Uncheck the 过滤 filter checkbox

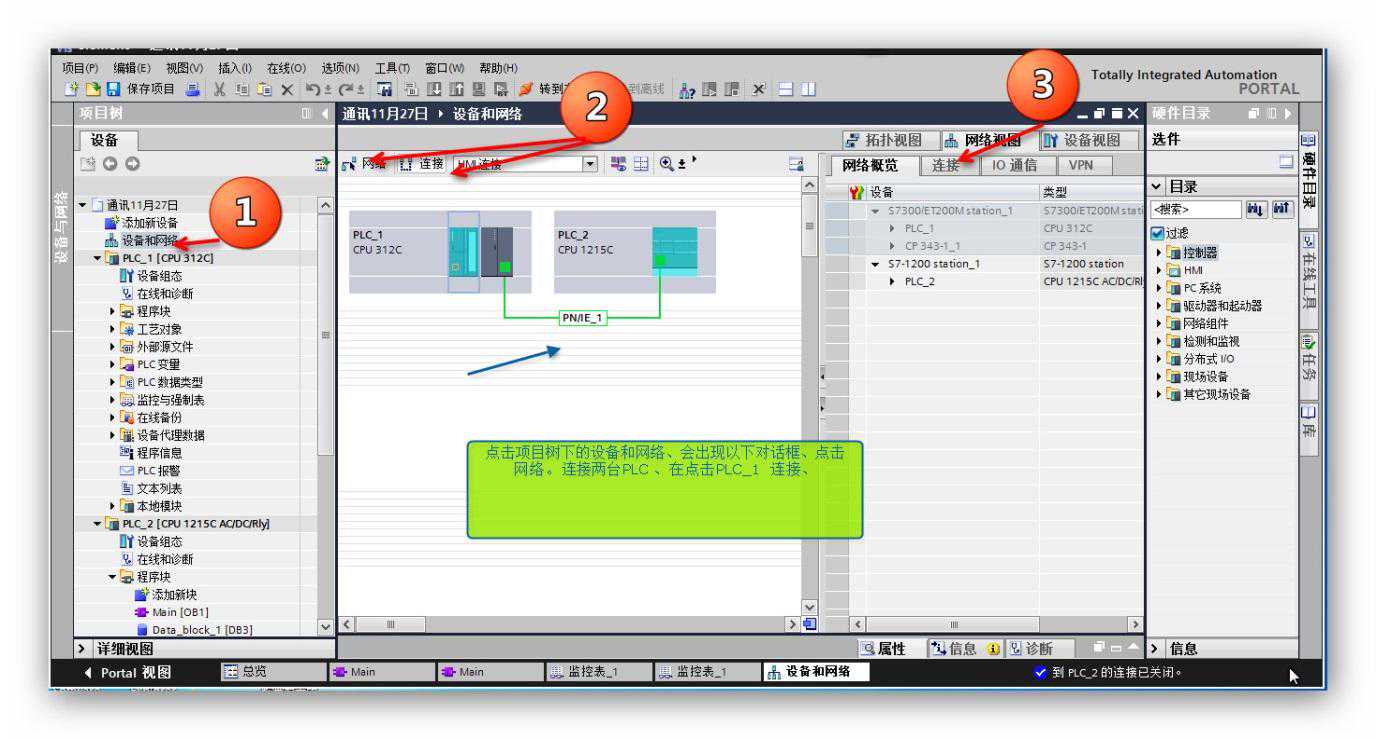[1158, 233]
